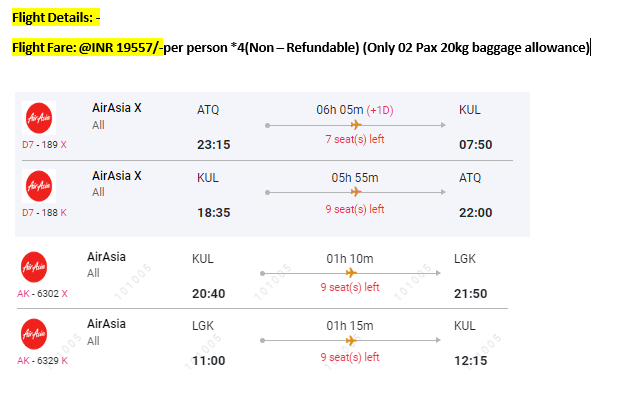Screen dimensions: 621x398
Task: Click plane icon on KUL to LGK route
Action: pos(351,273)
